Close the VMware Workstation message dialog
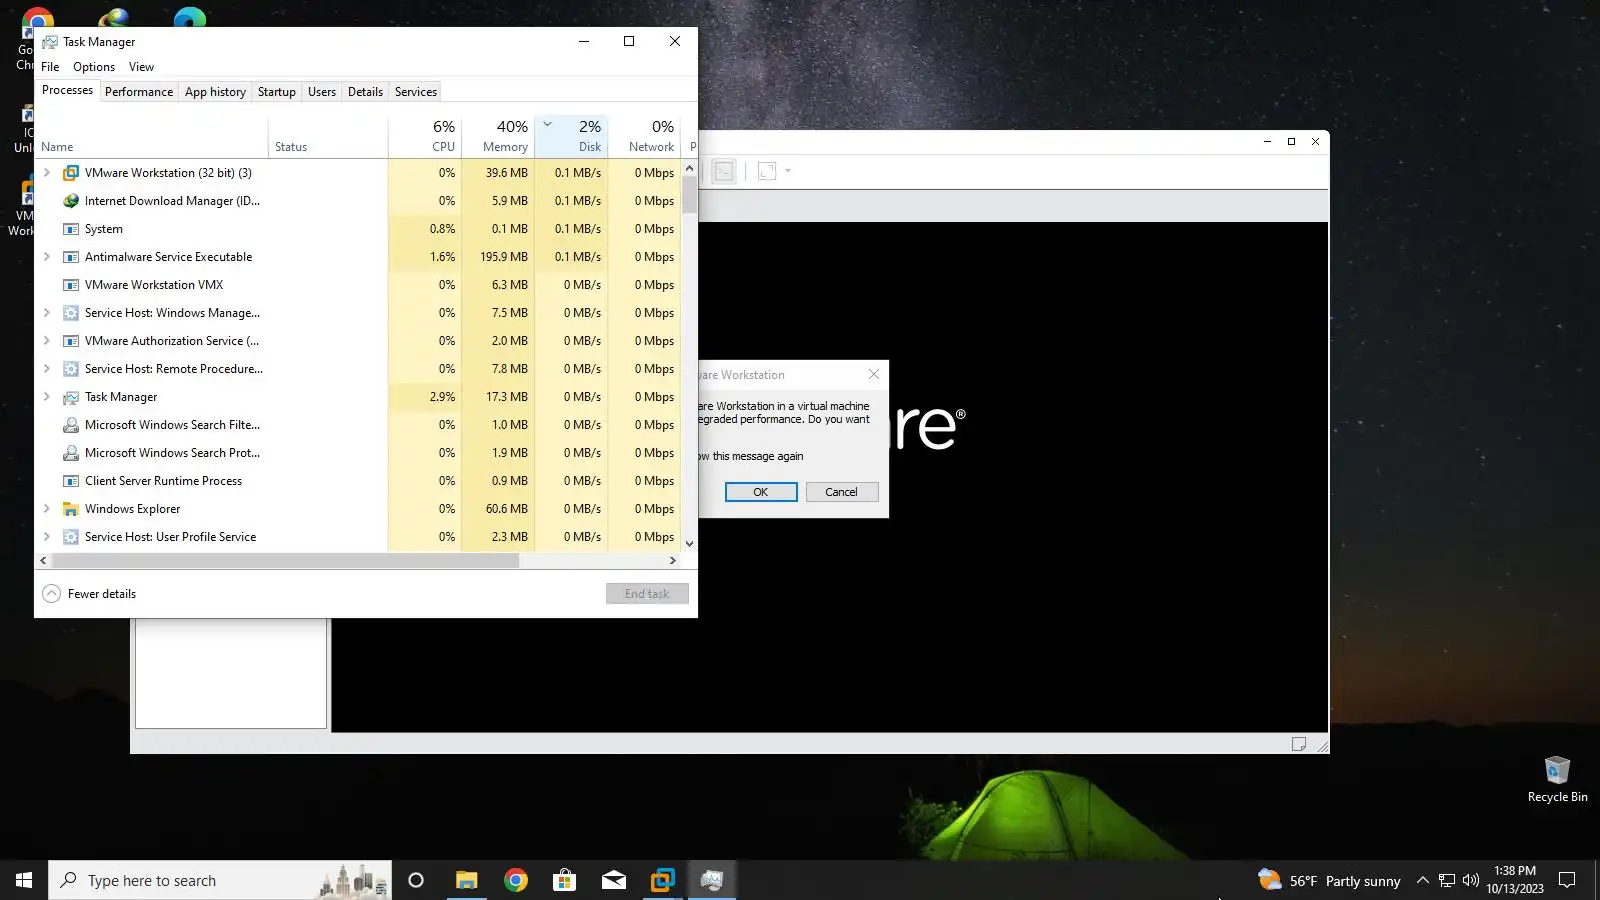This screenshot has height=900, width=1600. [x=874, y=375]
